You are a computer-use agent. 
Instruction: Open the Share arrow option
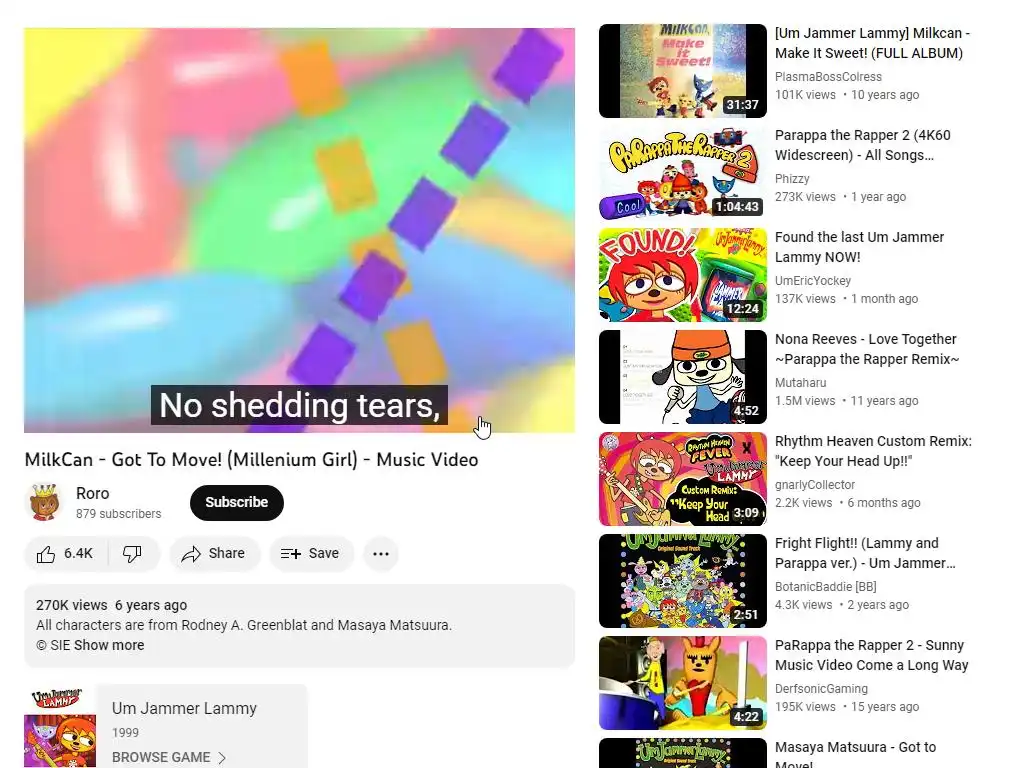coord(214,554)
